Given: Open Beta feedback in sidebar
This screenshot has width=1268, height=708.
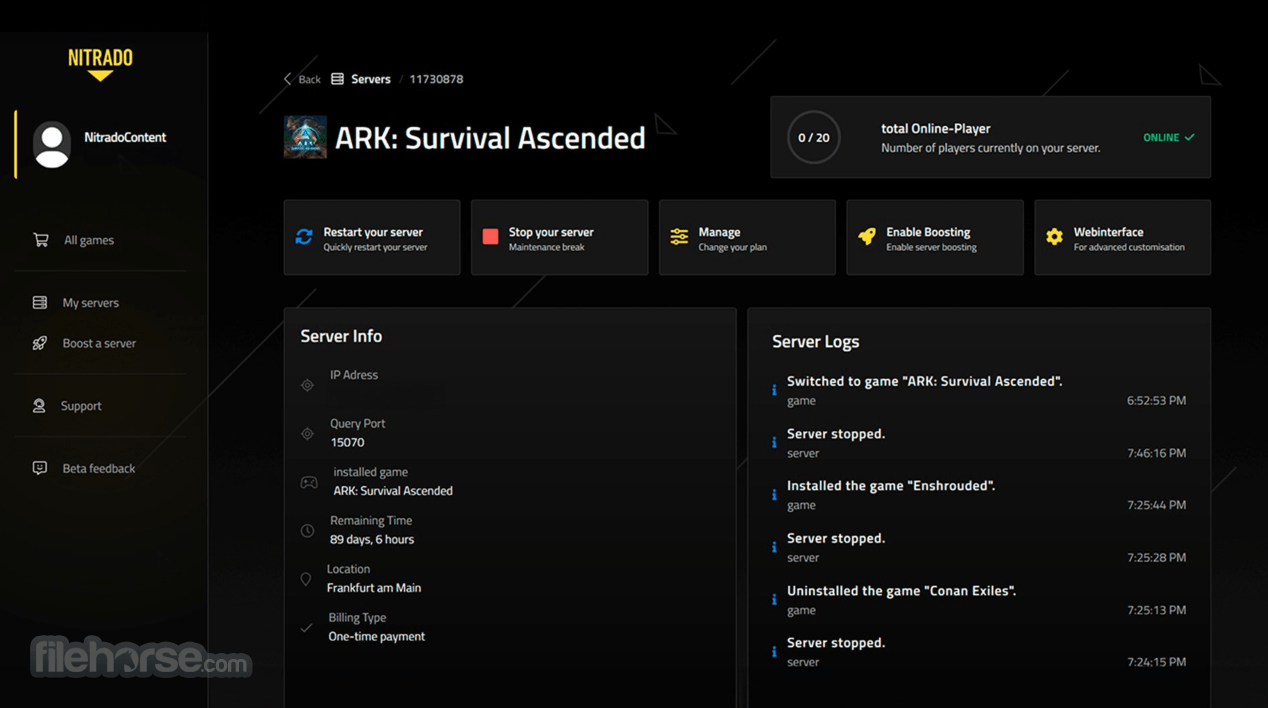Looking at the screenshot, I should click(100, 468).
